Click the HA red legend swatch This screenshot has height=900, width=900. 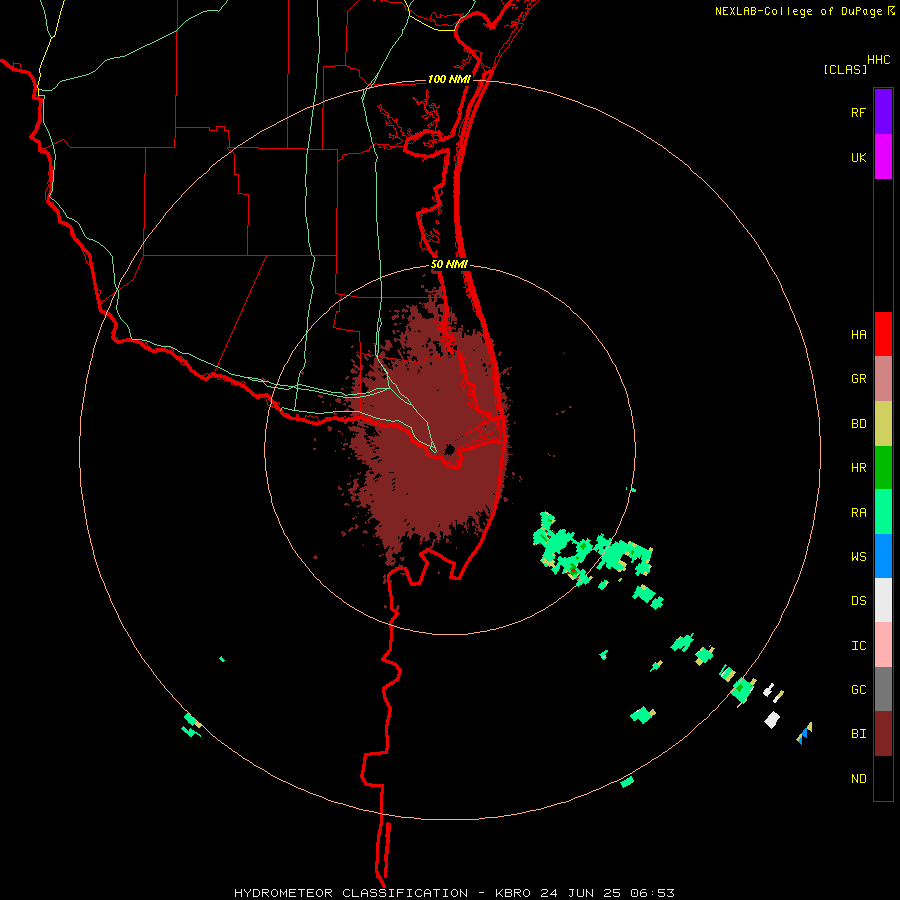pos(883,334)
